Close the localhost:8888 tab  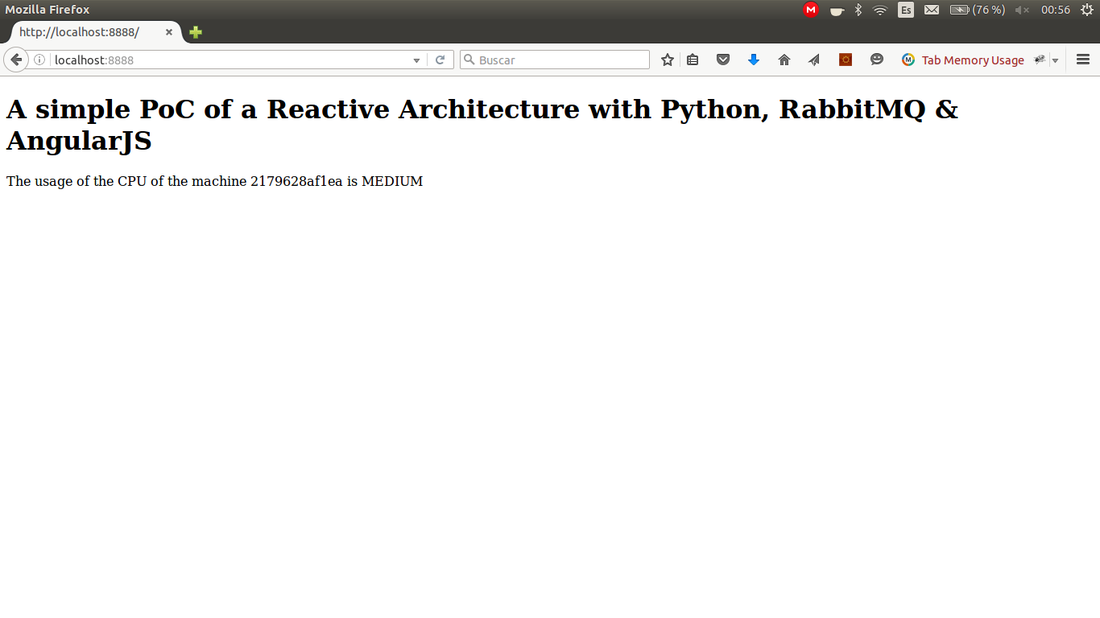[168, 32]
